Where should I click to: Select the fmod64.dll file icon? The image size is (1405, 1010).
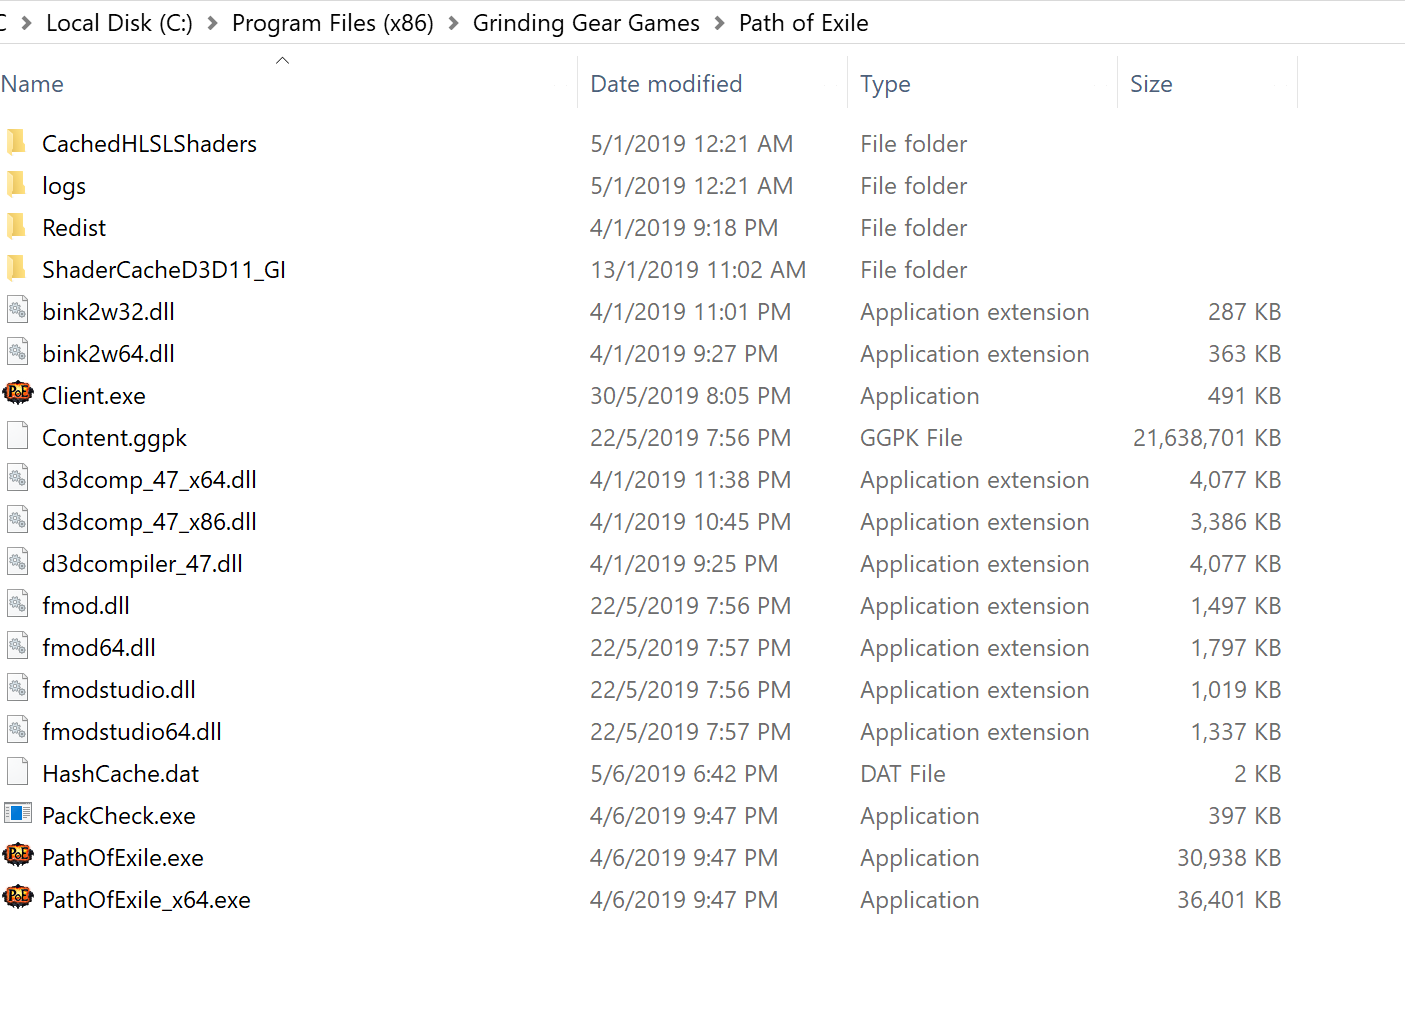pyautogui.click(x=17, y=647)
